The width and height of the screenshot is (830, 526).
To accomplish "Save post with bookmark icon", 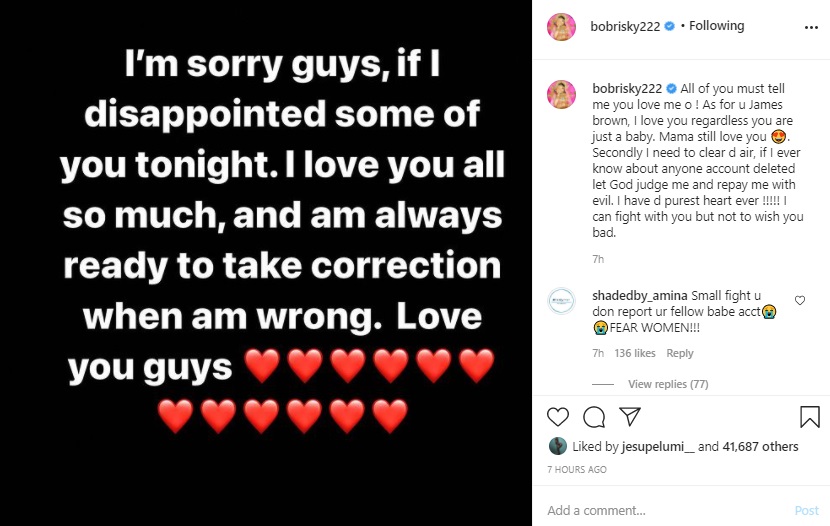I will pyautogui.click(x=809, y=416).
